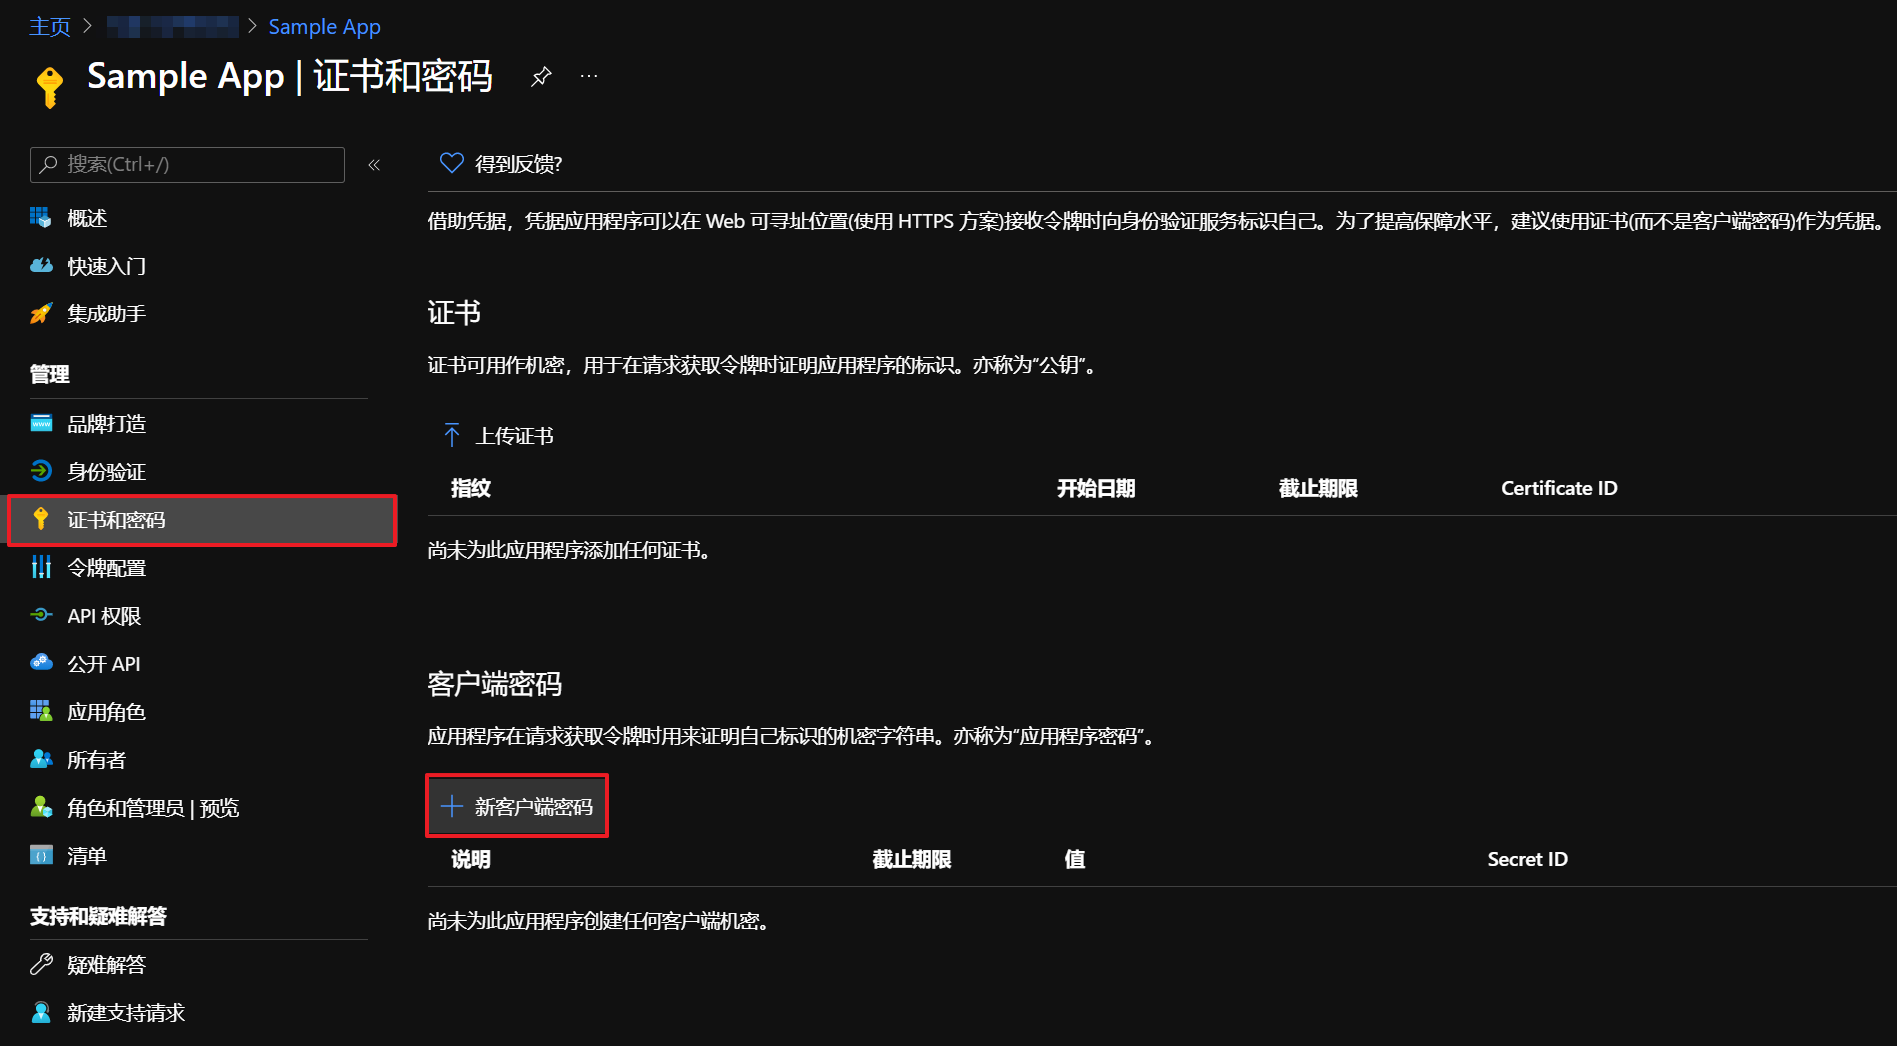Open 概述 overview menu item
This screenshot has width=1897, height=1046.
[87, 218]
